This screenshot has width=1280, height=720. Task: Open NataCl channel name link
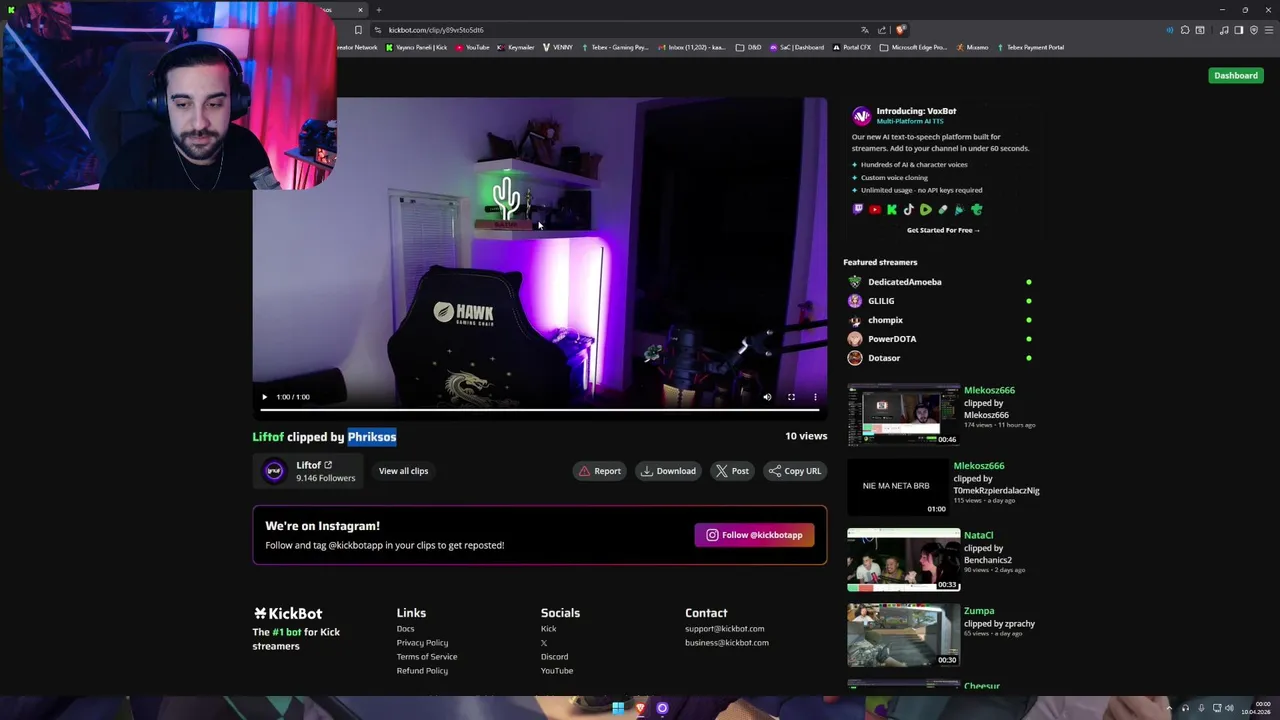[978, 535]
